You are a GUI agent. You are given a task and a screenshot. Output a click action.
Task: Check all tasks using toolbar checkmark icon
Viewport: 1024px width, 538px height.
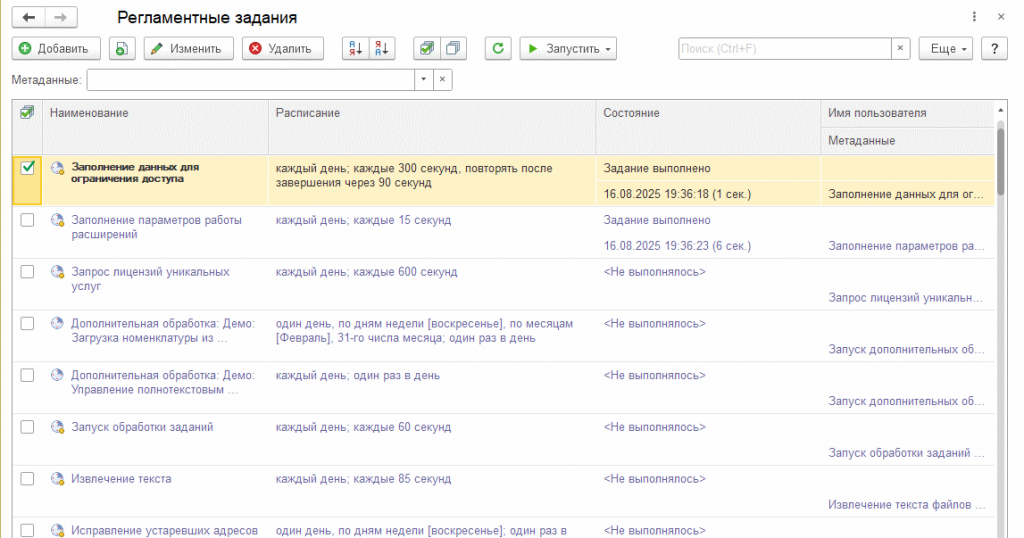click(x=426, y=49)
